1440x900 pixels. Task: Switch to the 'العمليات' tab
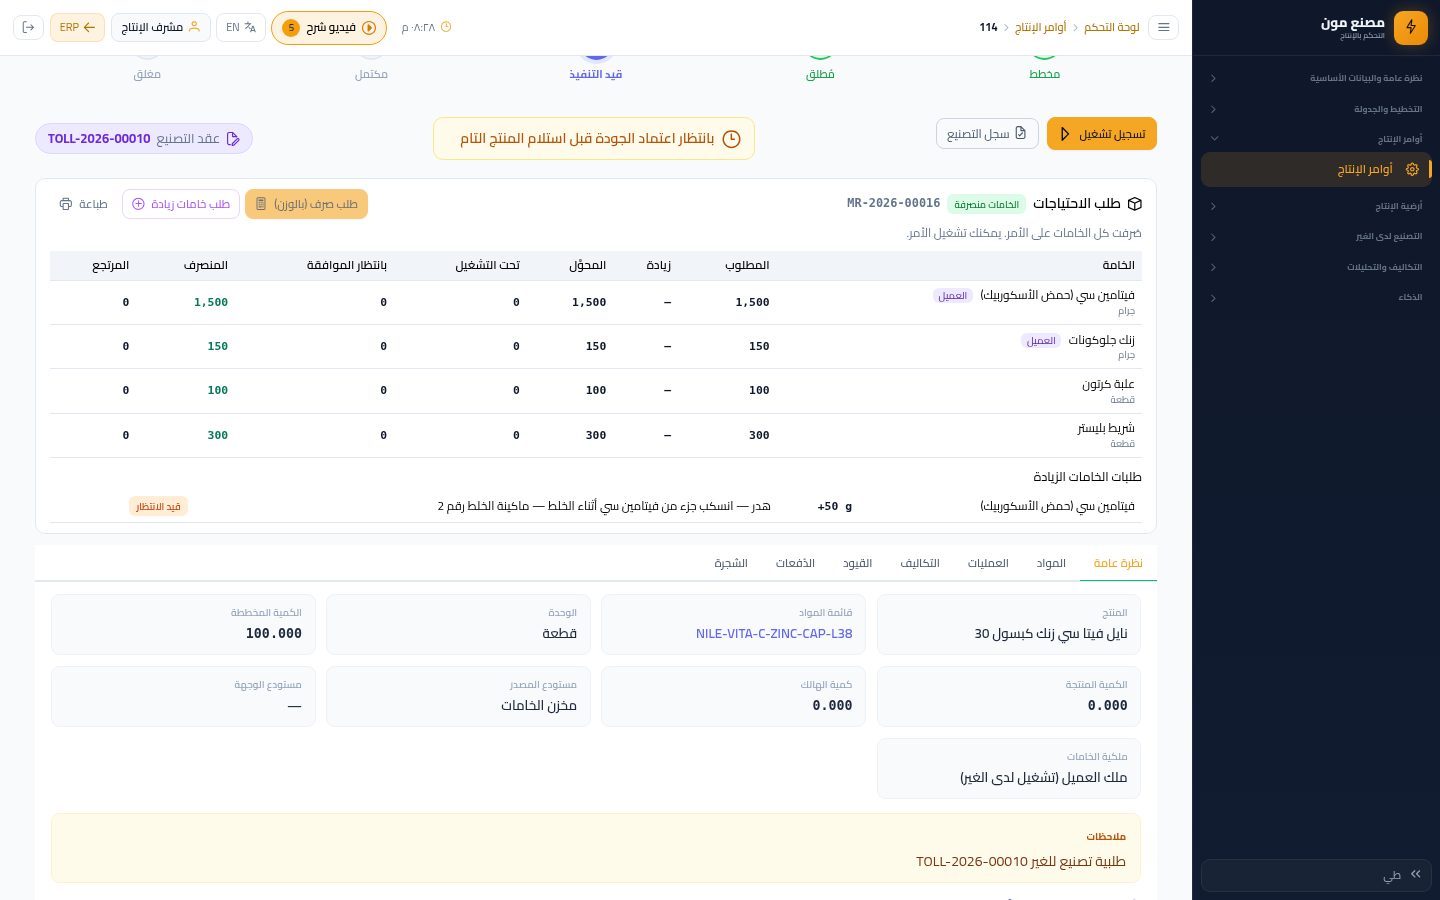988,563
